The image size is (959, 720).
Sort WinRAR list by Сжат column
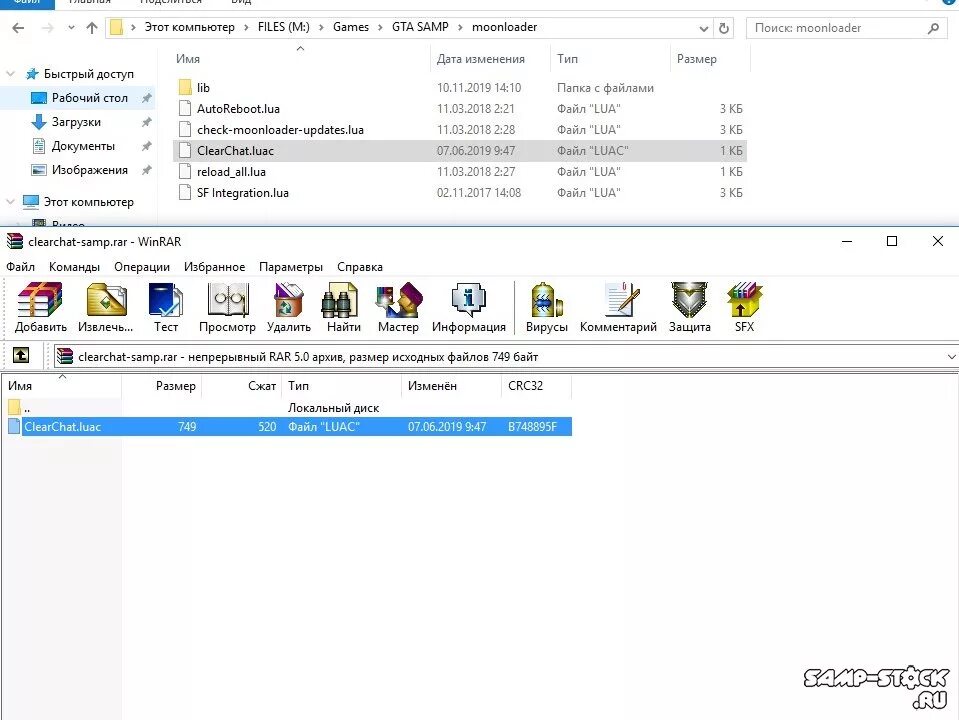click(242, 386)
